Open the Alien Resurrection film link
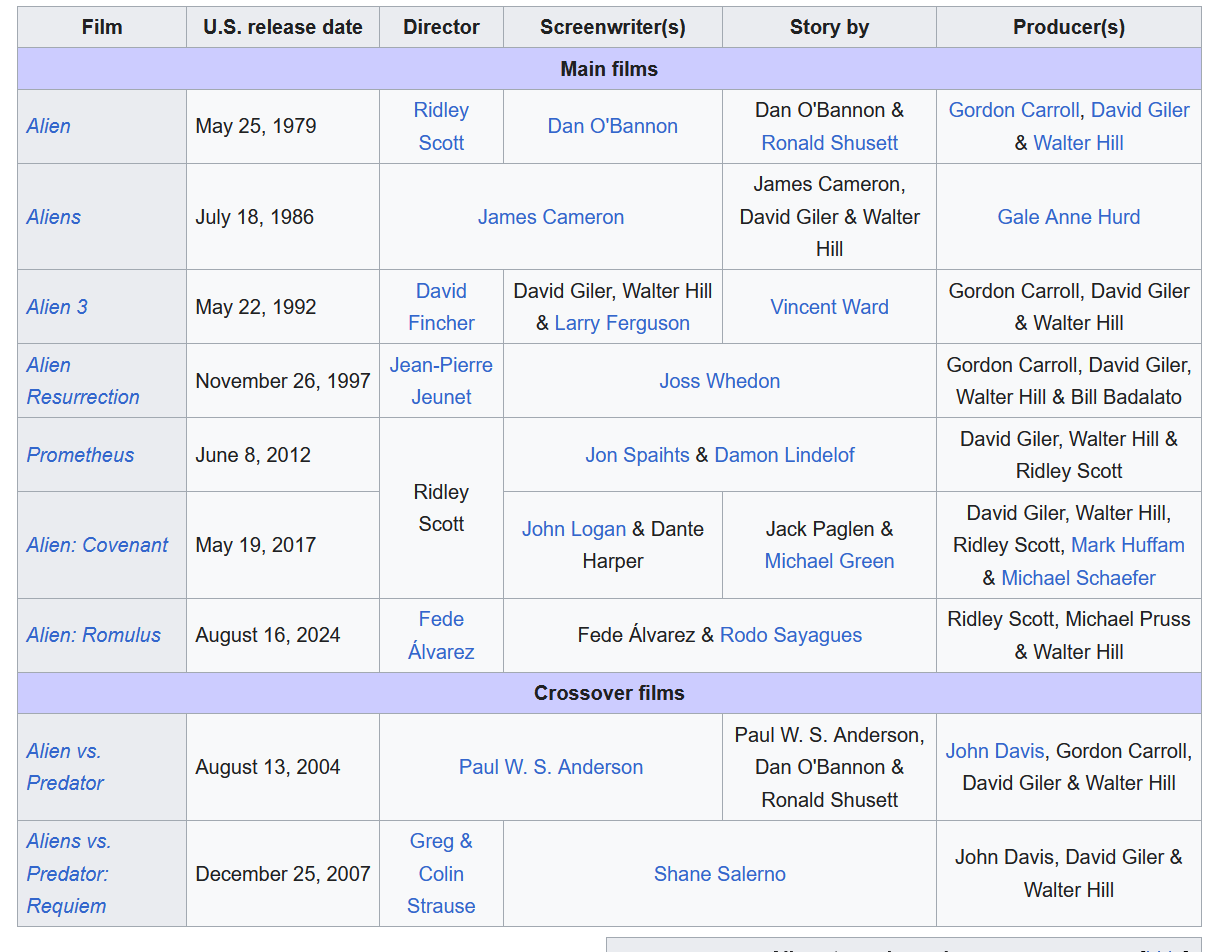The width and height of the screenshot is (1231, 952). click(83, 381)
